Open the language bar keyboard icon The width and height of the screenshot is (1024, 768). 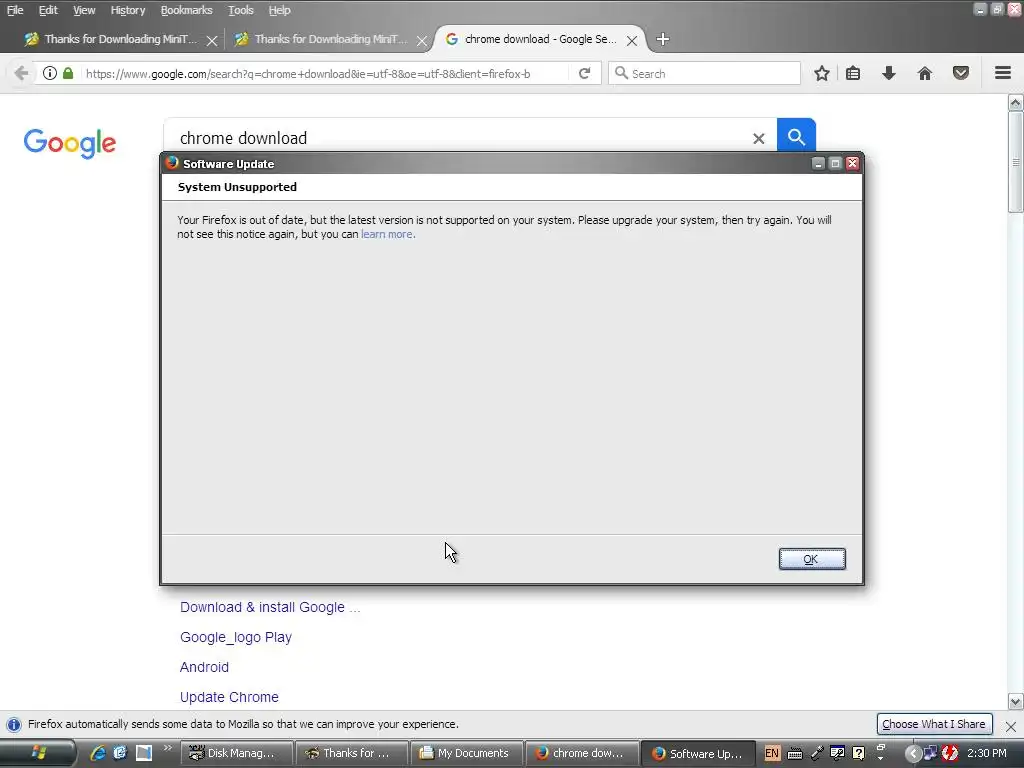795,754
